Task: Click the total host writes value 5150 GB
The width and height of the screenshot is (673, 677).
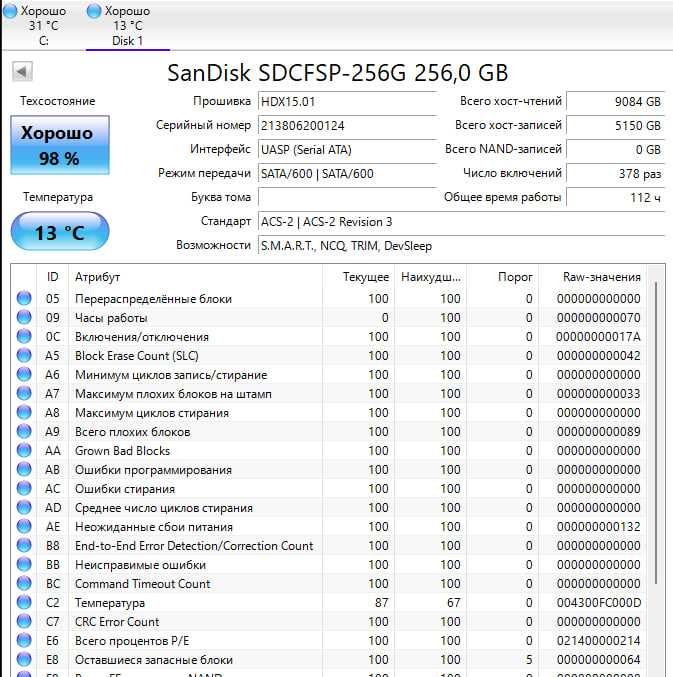Action: 615,126
